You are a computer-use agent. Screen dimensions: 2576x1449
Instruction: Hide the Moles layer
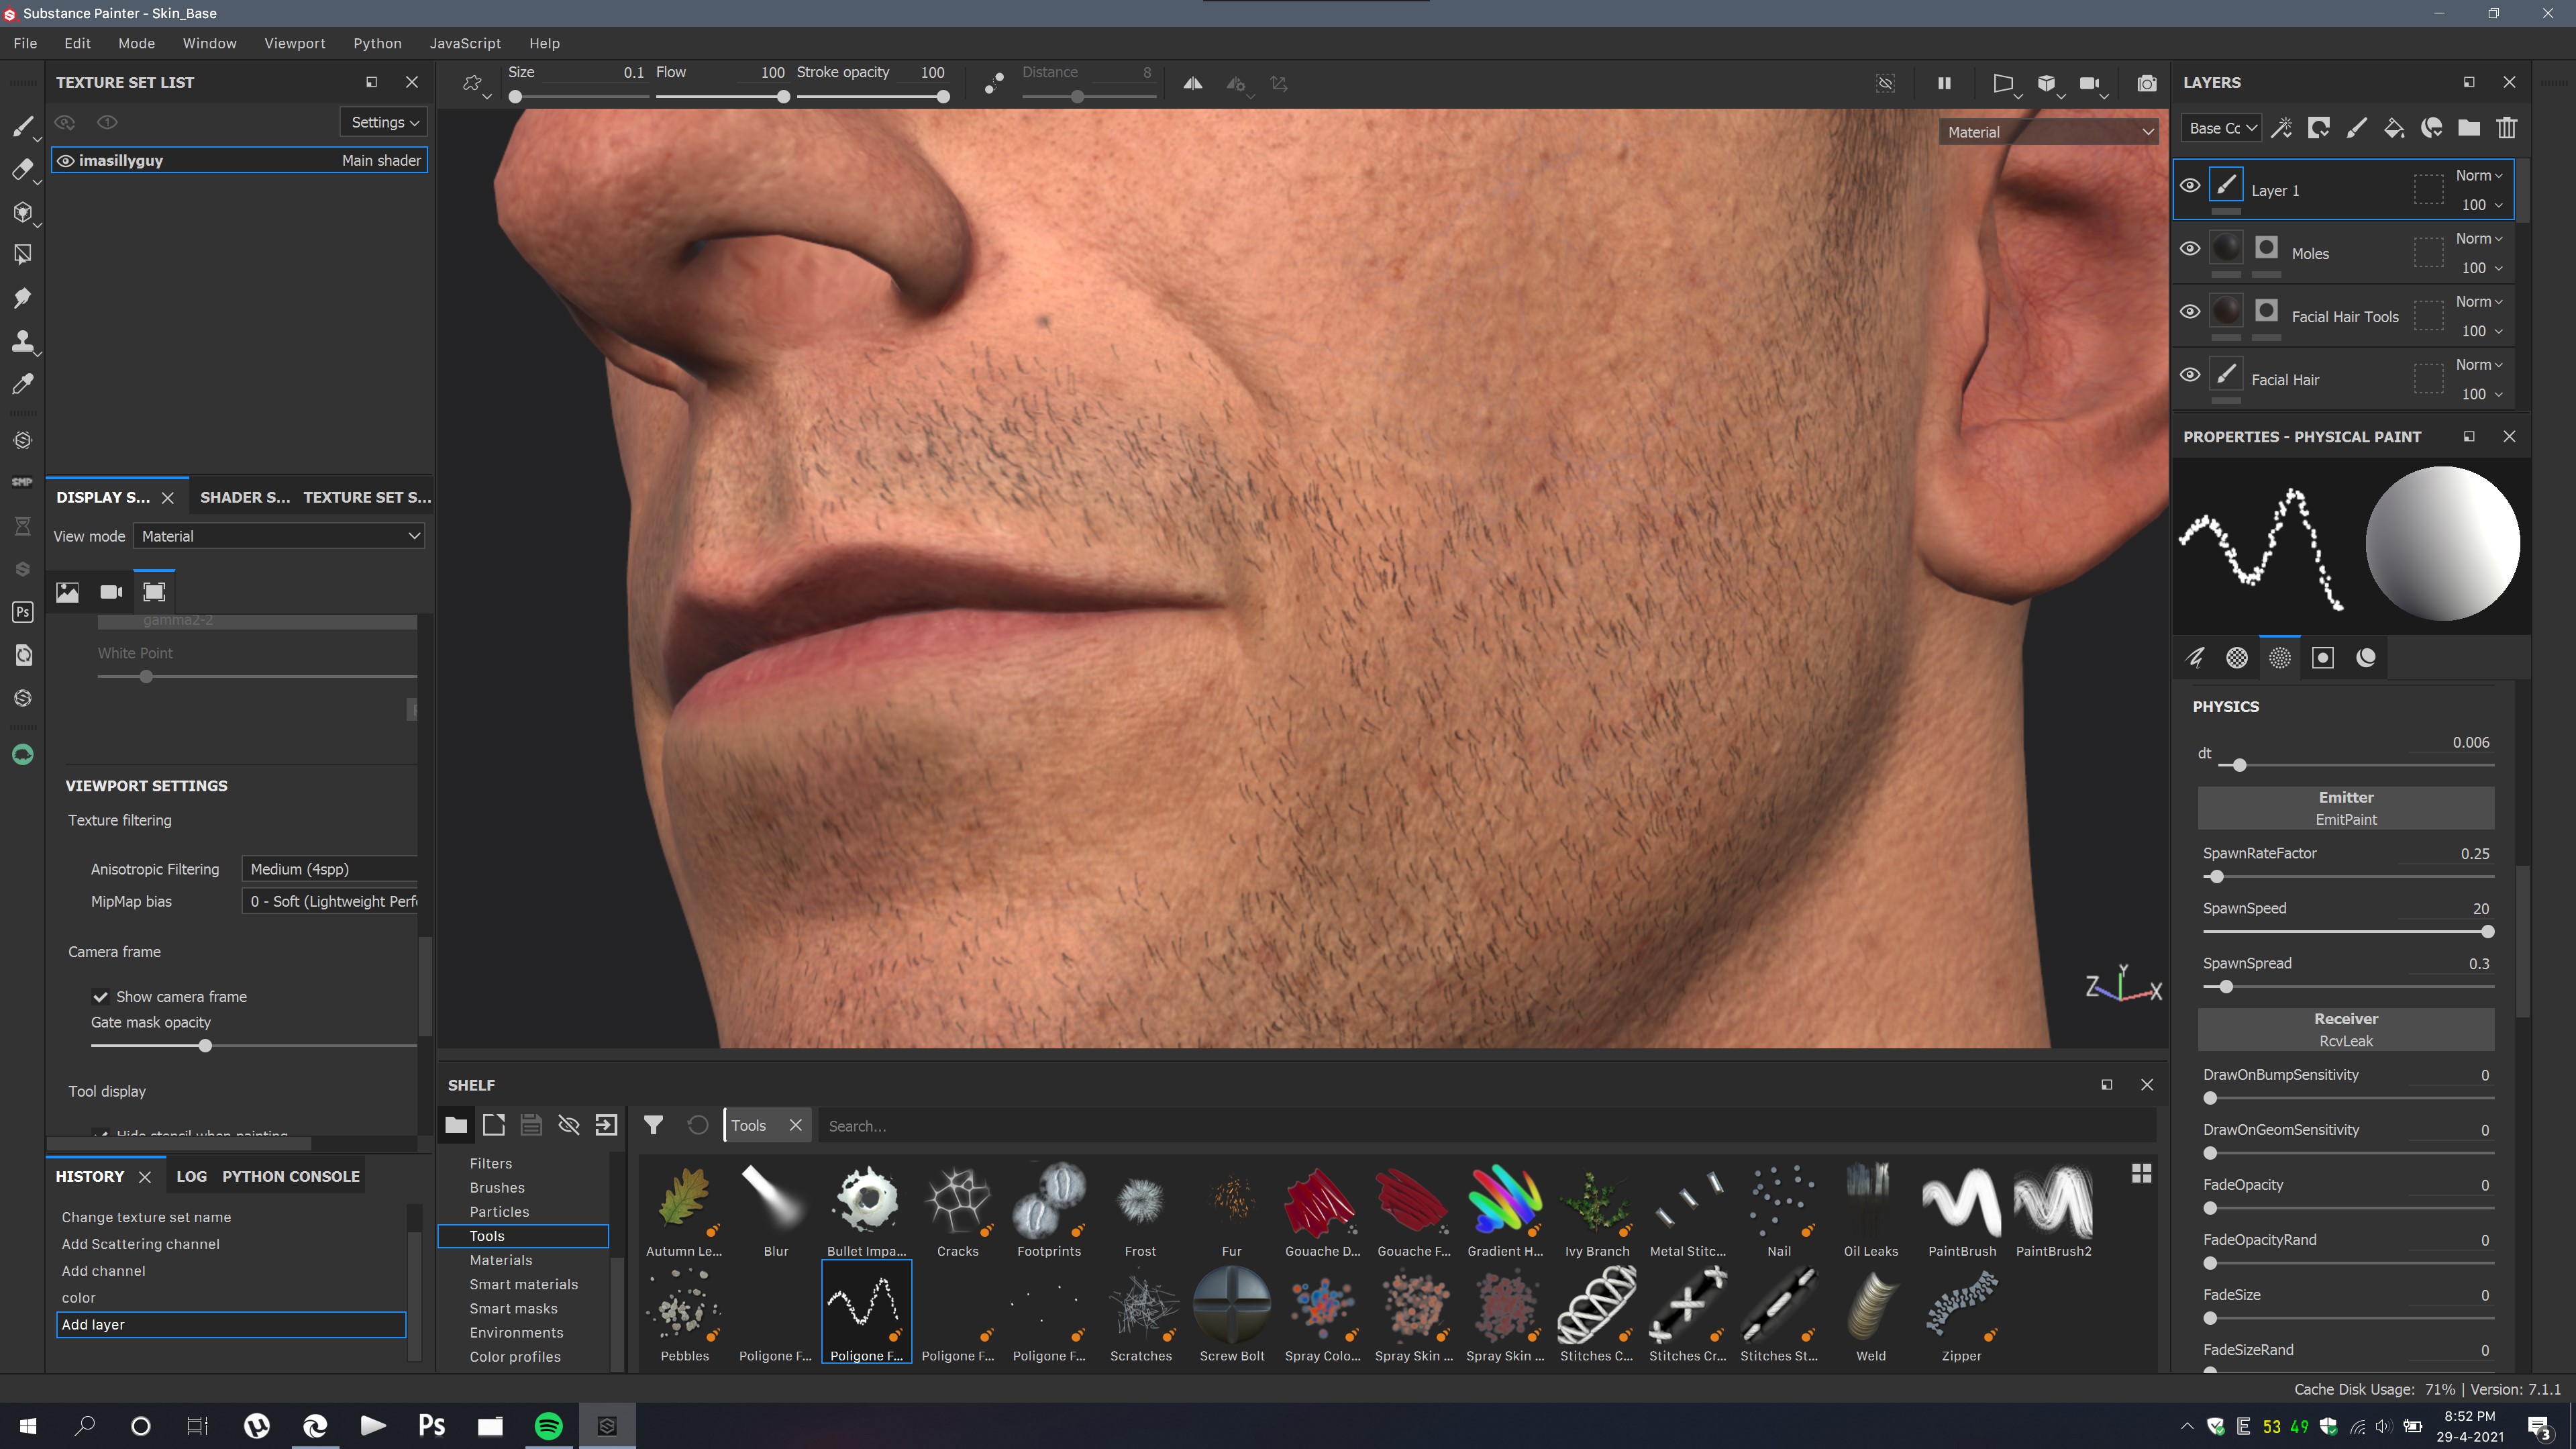tap(2190, 249)
